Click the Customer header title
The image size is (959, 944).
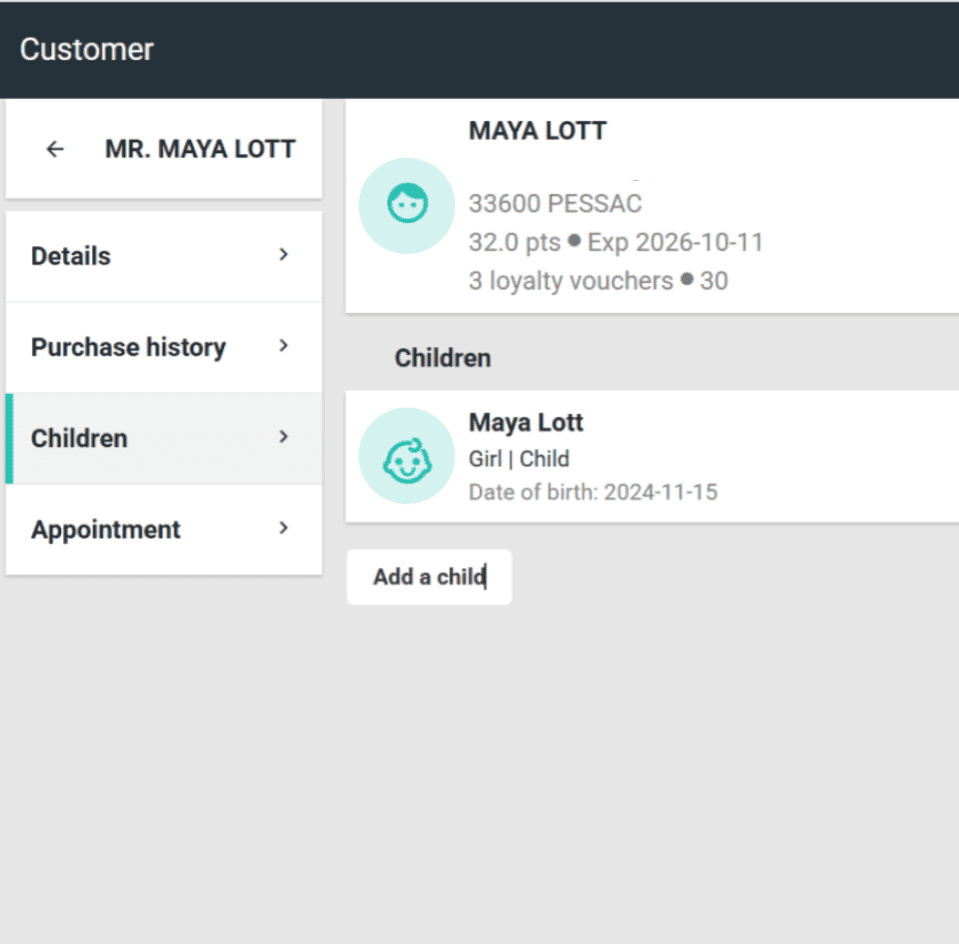tap(87, 49)
